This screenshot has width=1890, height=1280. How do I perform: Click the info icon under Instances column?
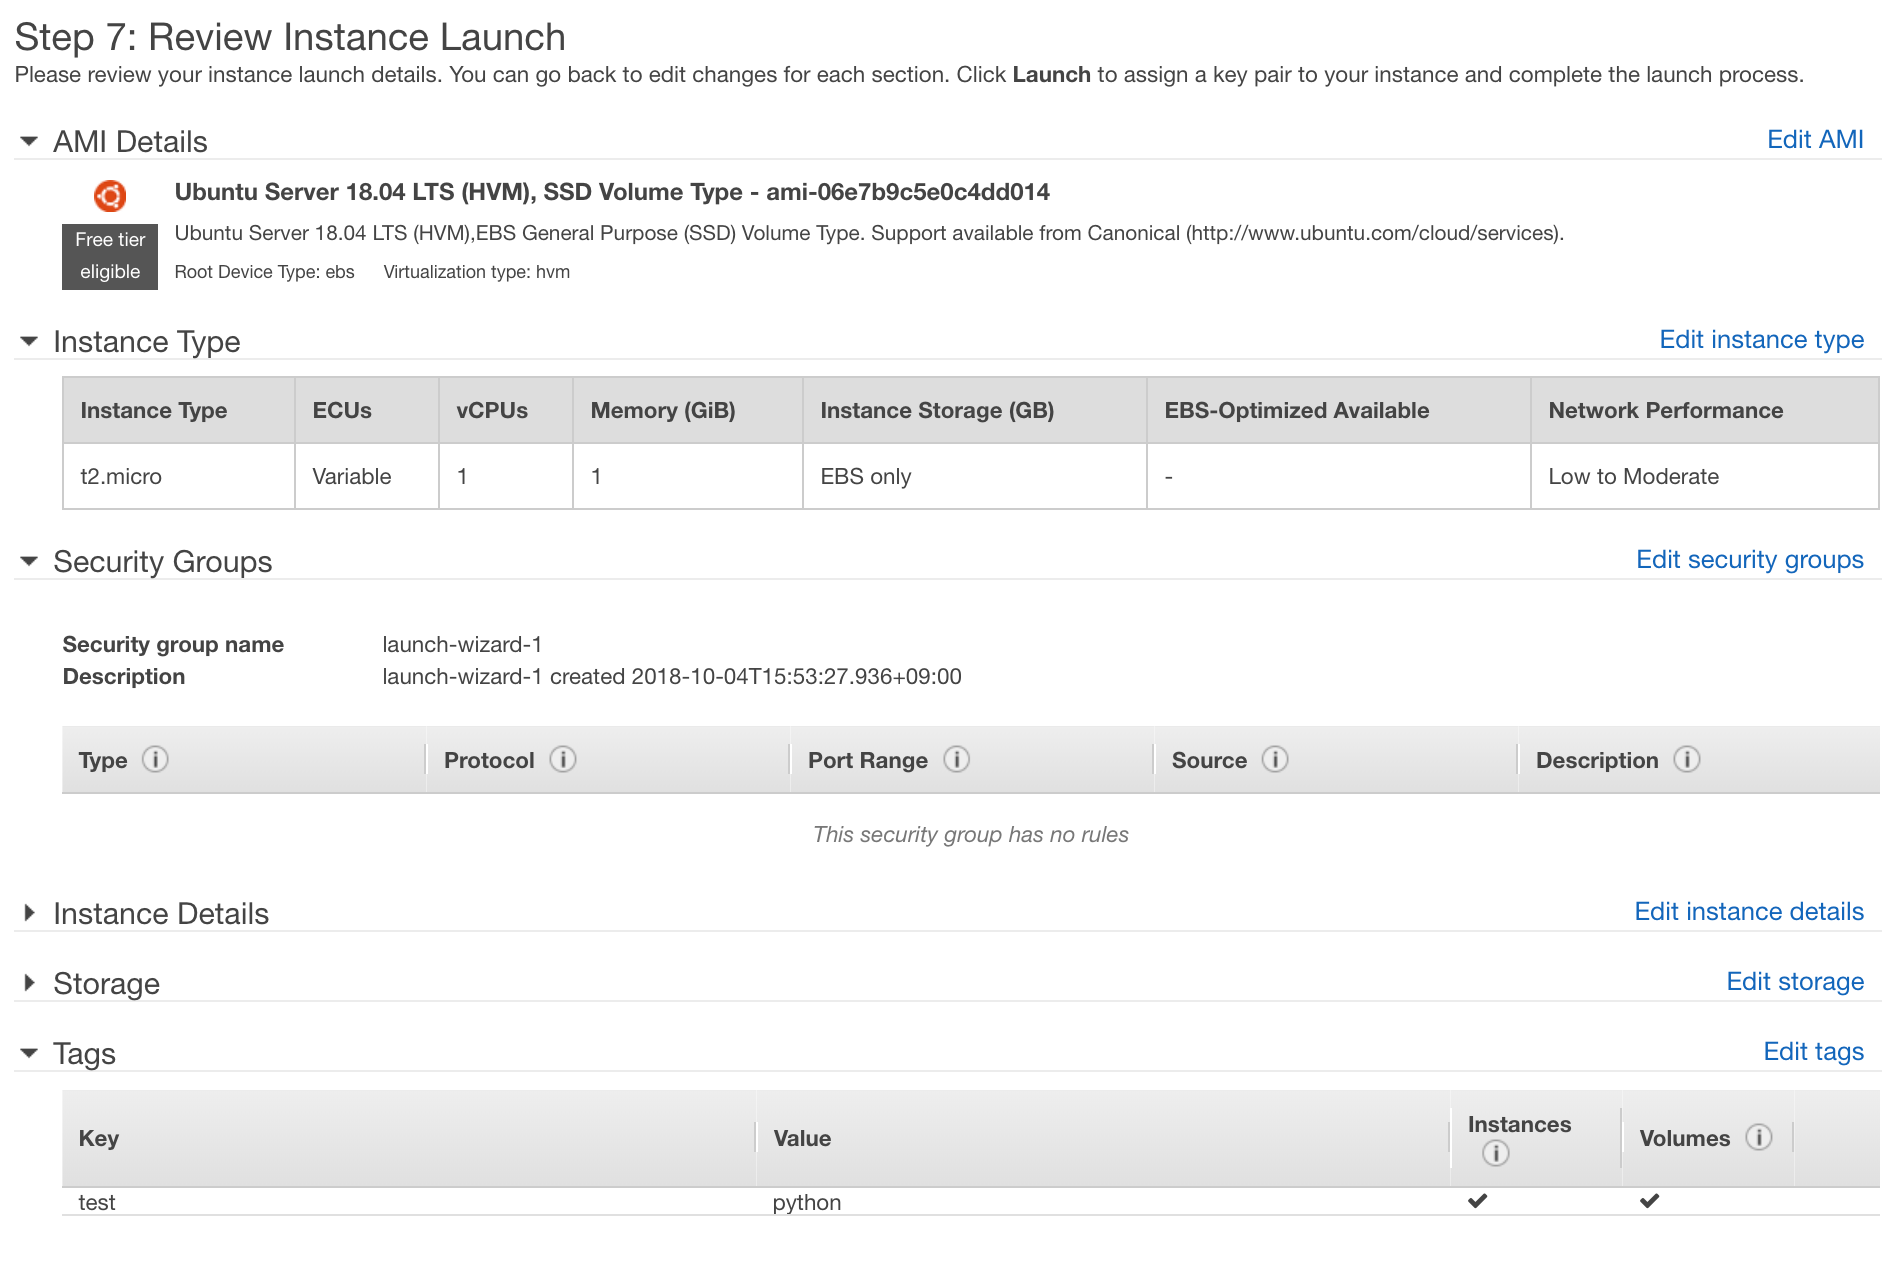click(1495, 1153)
